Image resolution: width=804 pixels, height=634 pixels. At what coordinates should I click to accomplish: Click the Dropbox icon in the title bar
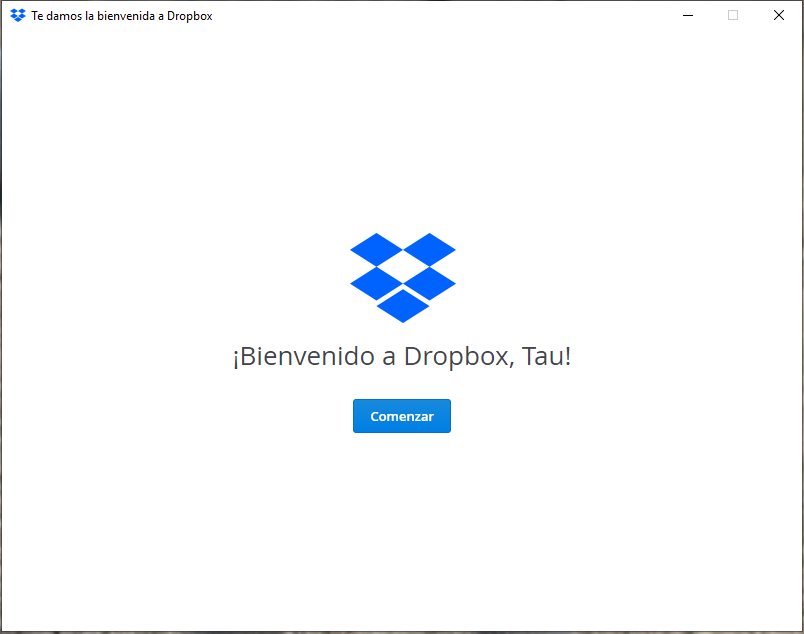coord(18,15)
